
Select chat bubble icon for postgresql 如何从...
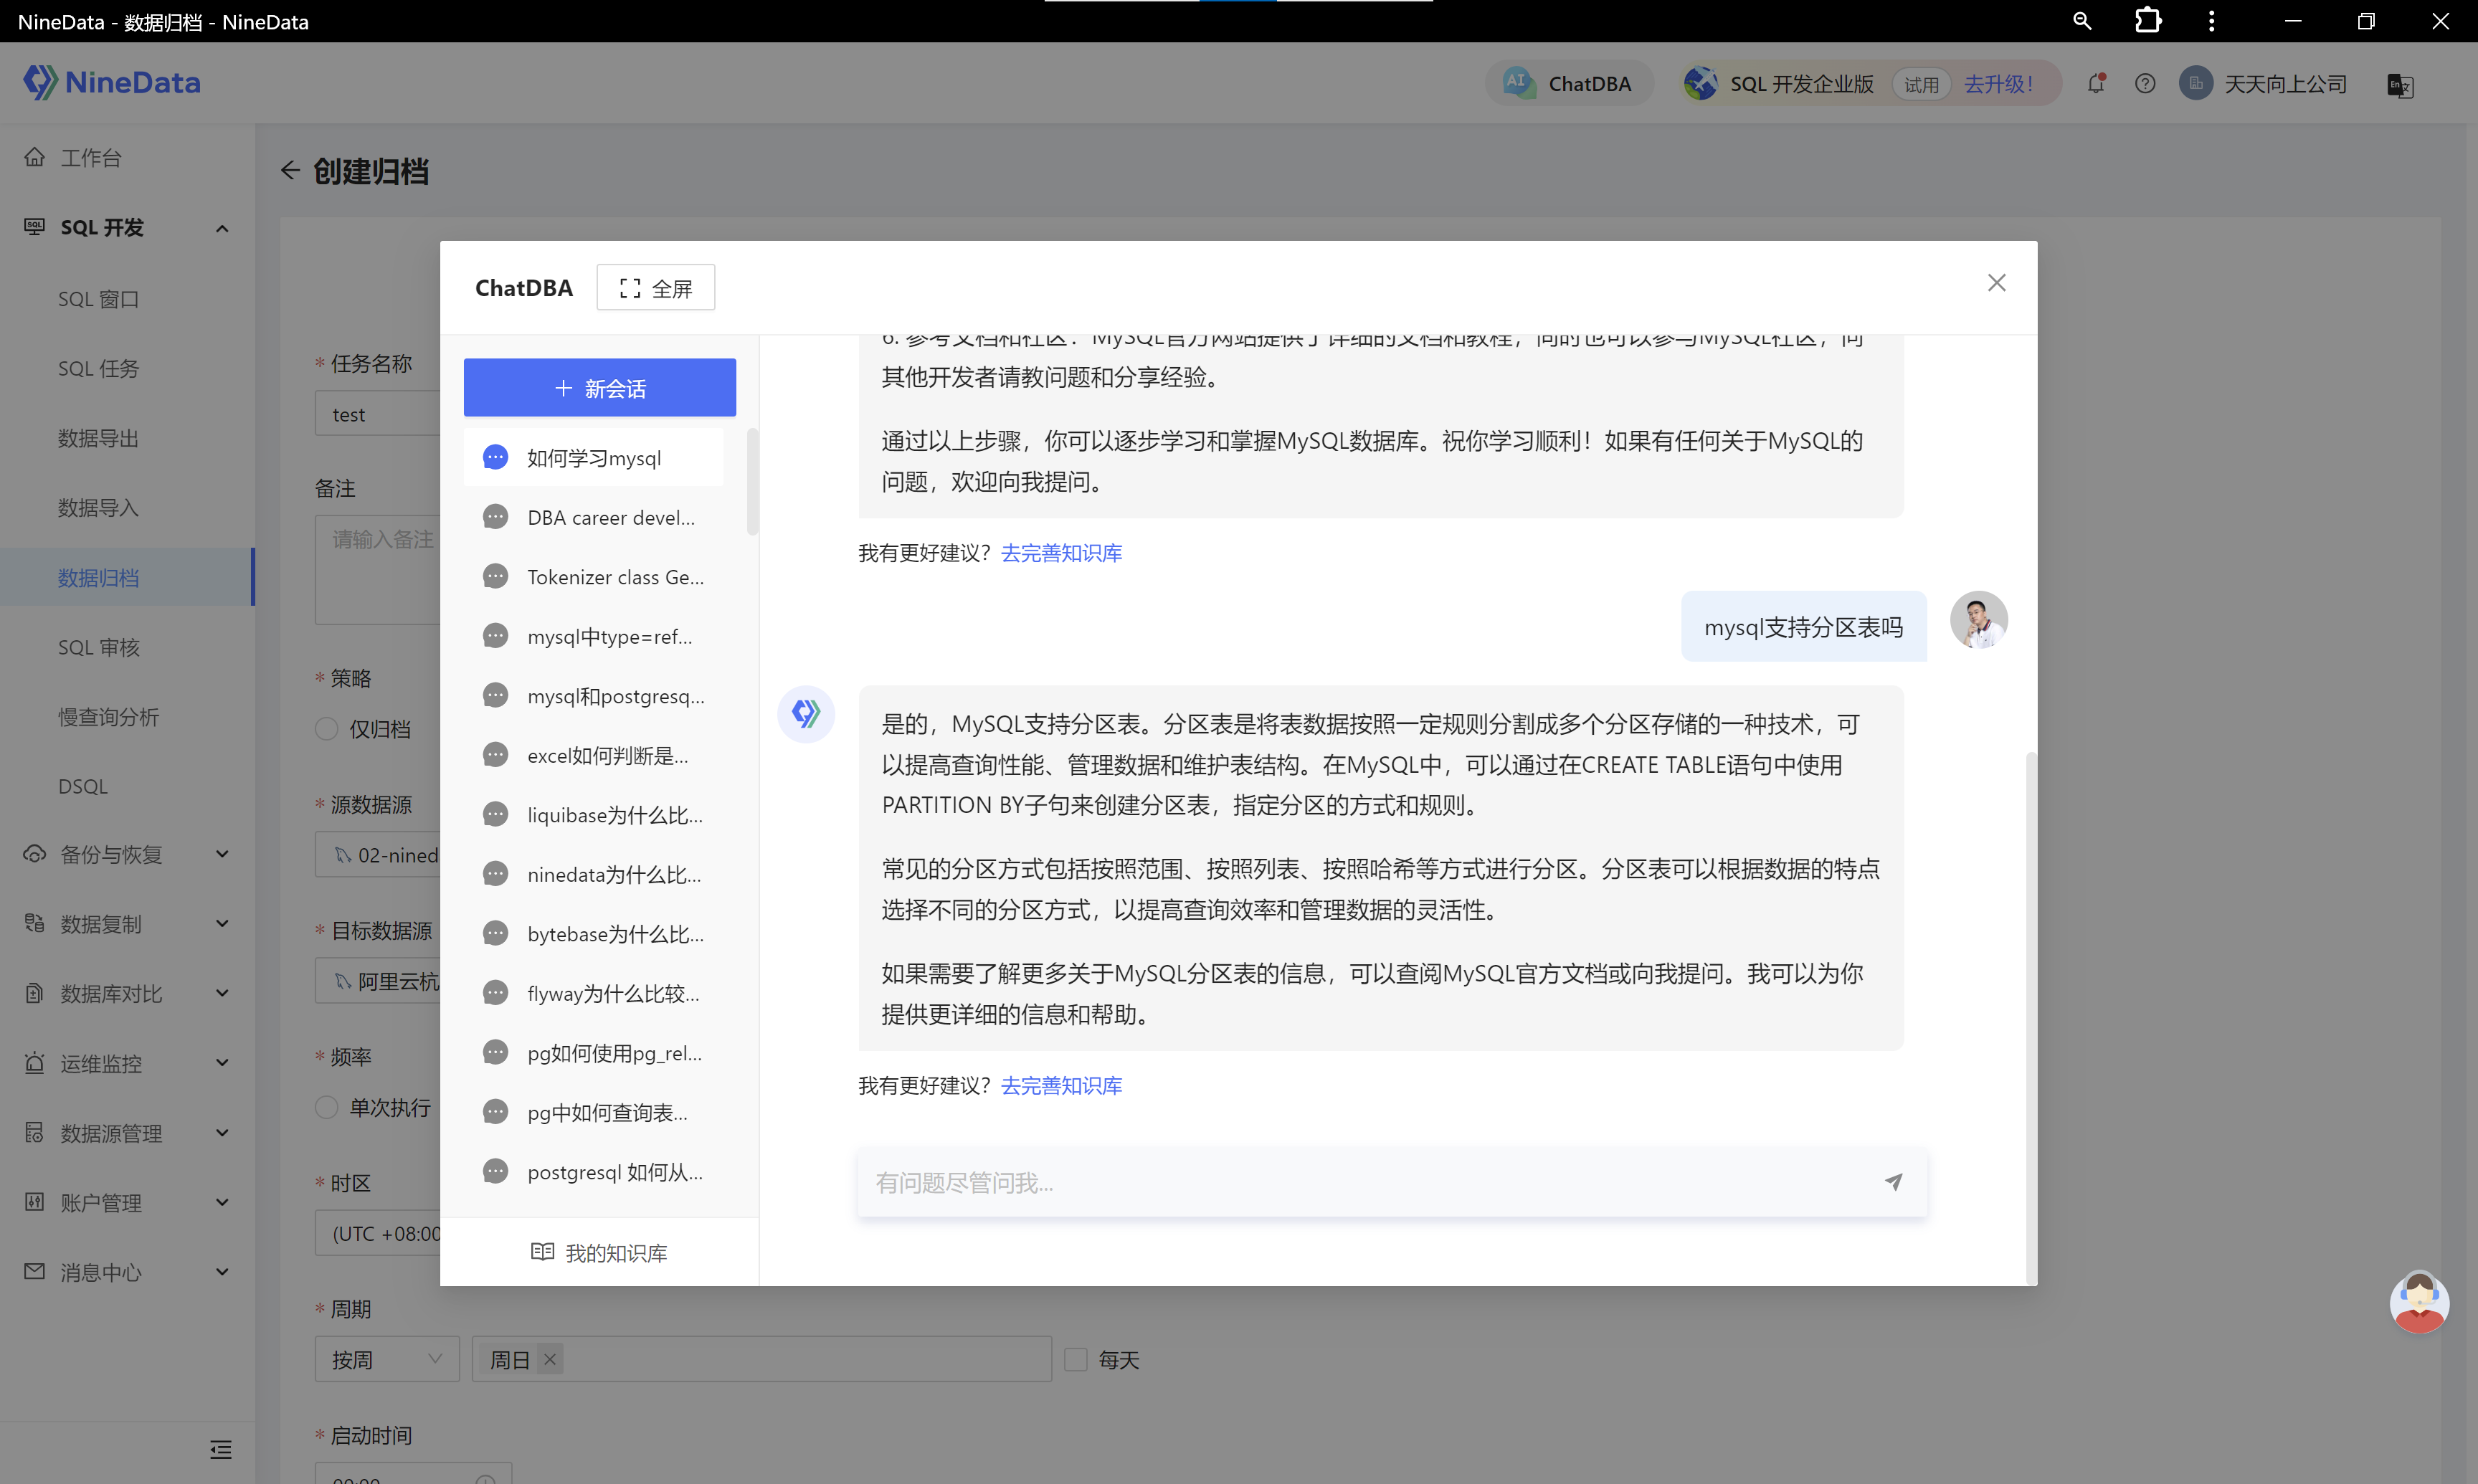pos(495,1171)
